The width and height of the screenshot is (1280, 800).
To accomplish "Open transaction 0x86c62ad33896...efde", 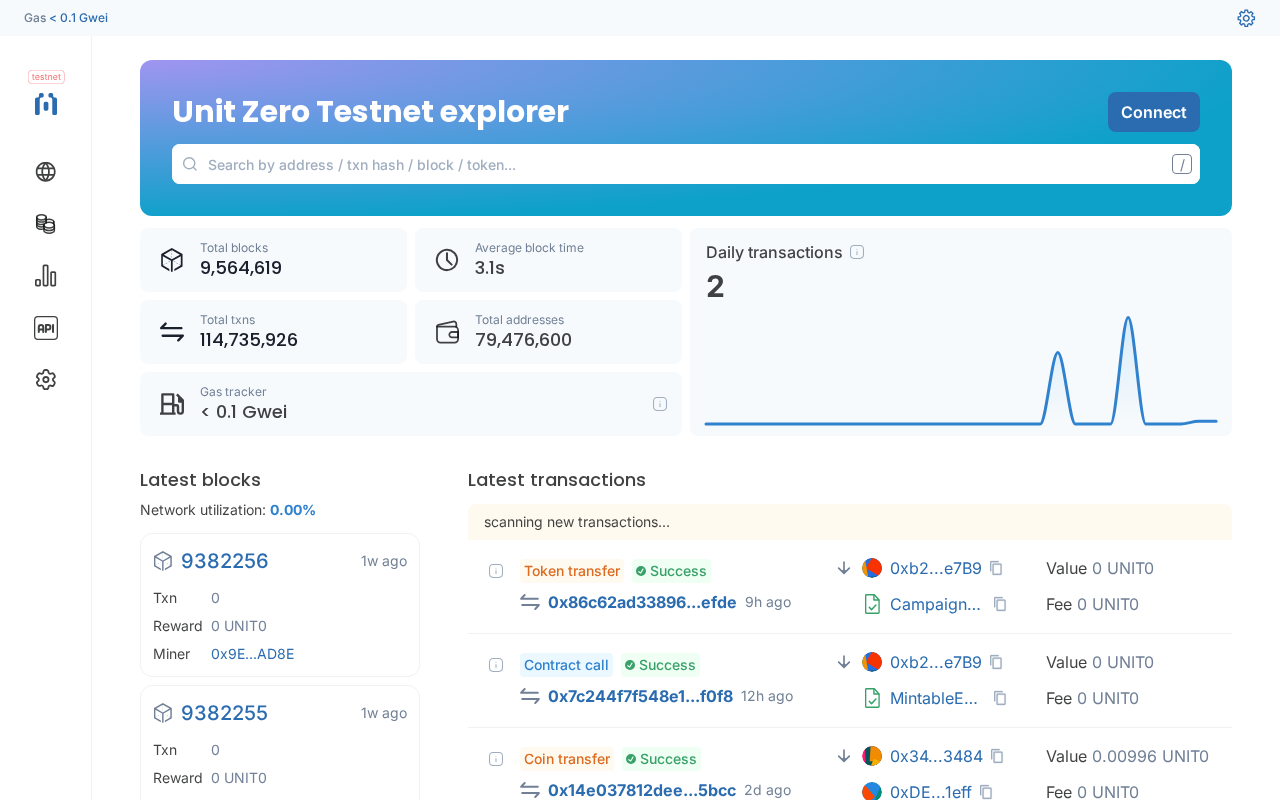I will tap(642, 602).
